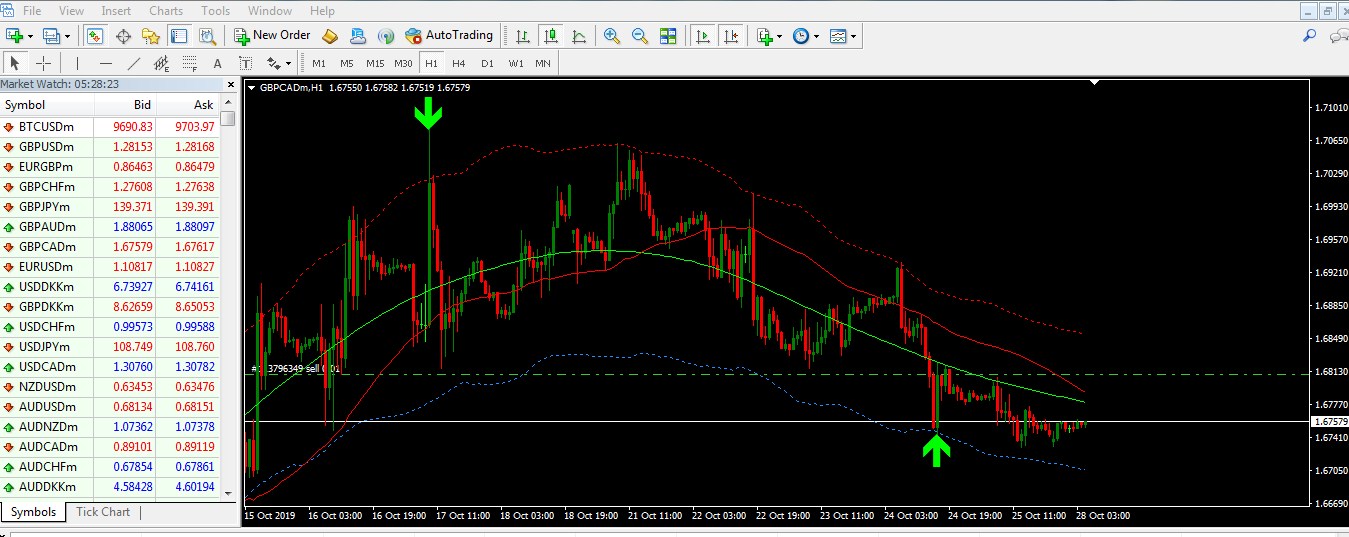Select the Vertical Line drawing tool
The width and height of the screenshot is (1349, 537).
coord(78,63)
